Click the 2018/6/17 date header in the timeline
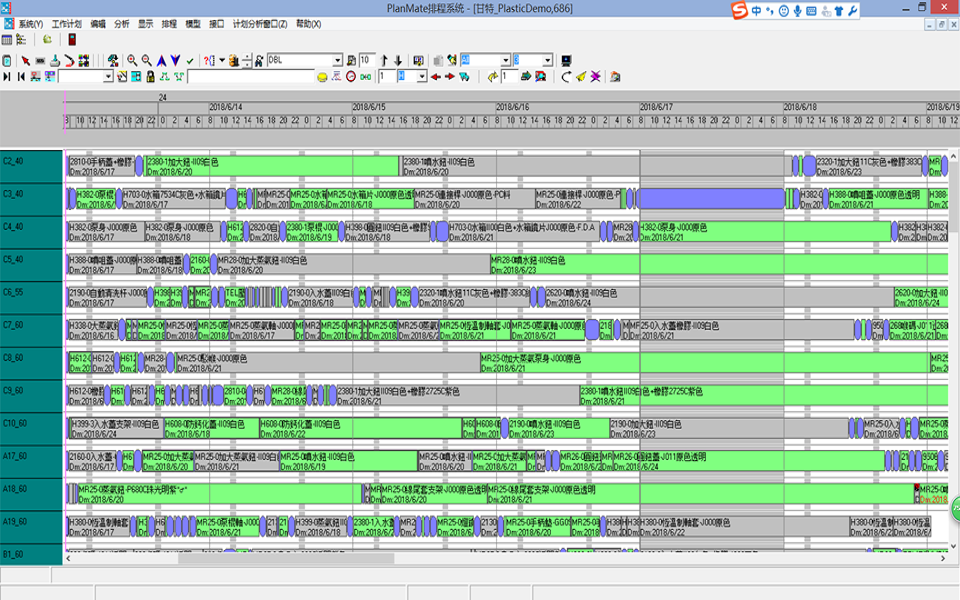This screenshot has width=960, height=600. (x=656, y=107)
